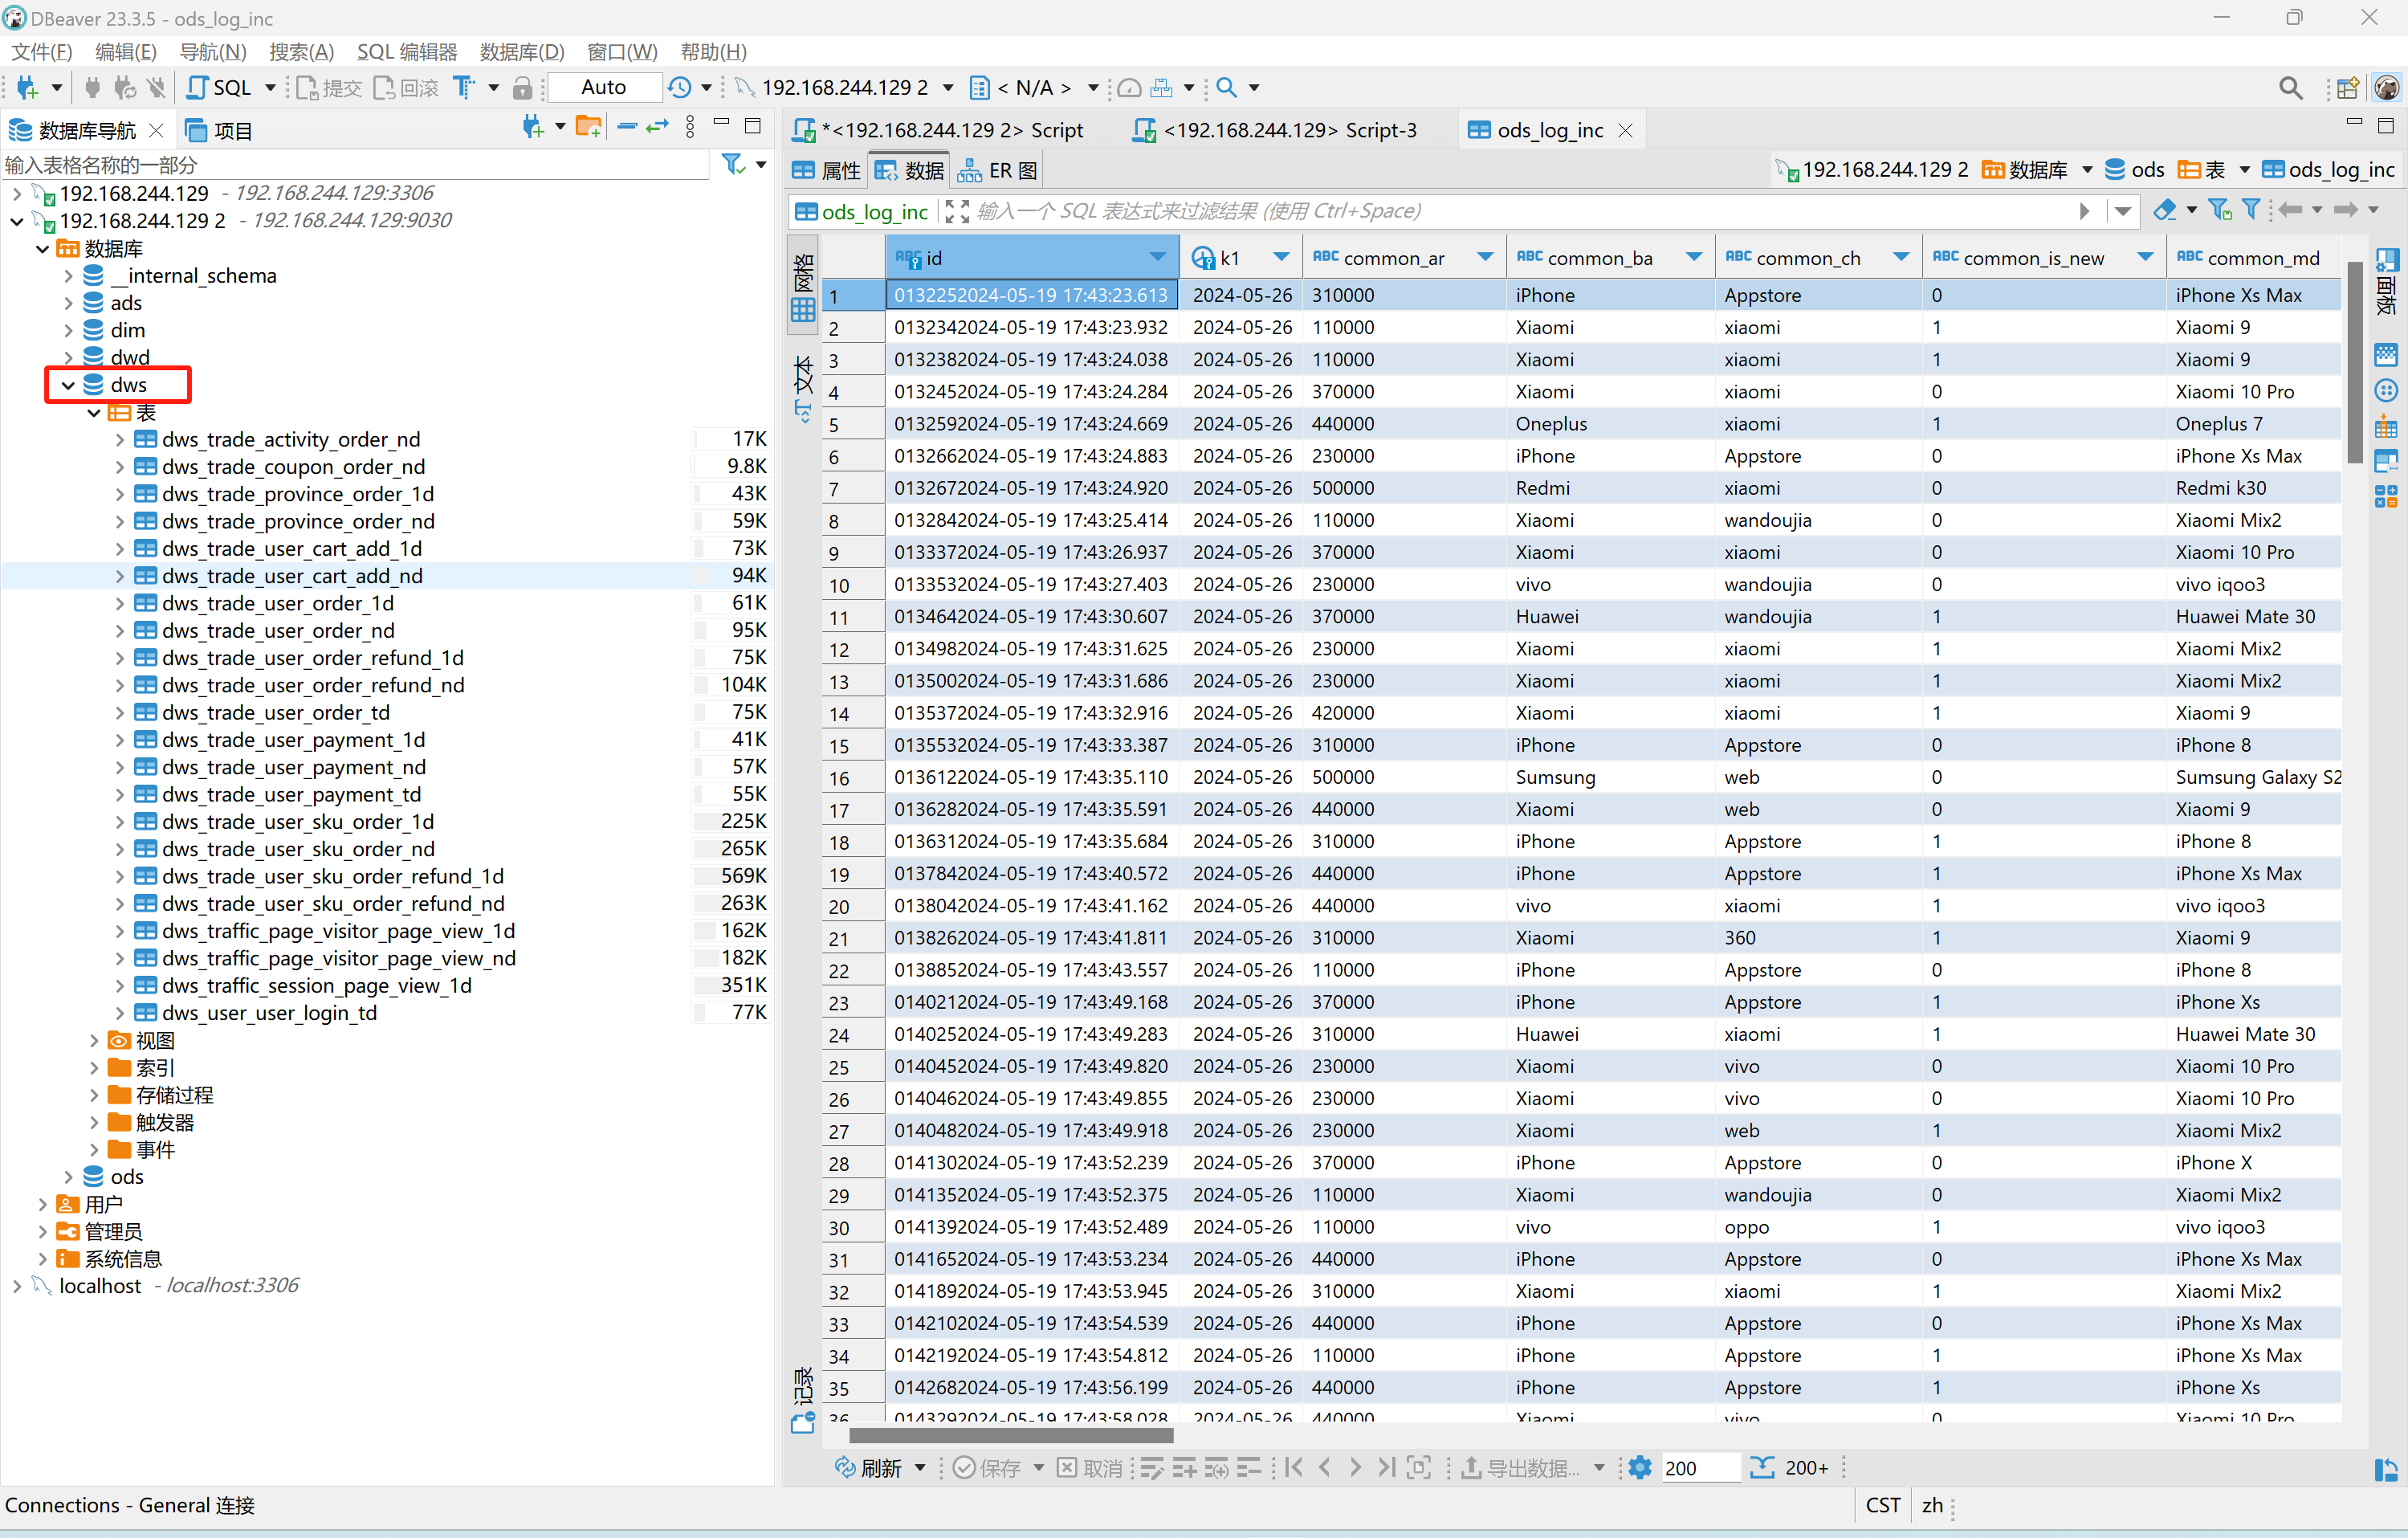
Task: Open the 数据库(D) menu
Action: (x=521, y=52)
